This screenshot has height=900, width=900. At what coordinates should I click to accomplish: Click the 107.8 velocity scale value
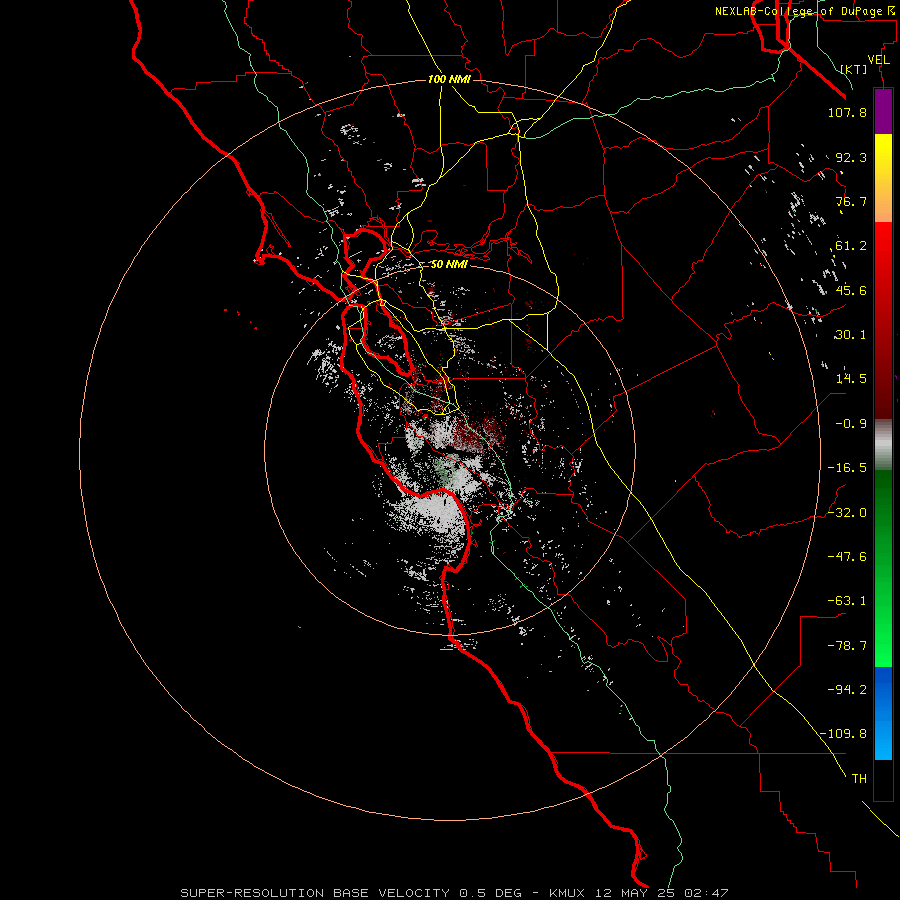tap(847, 112)
